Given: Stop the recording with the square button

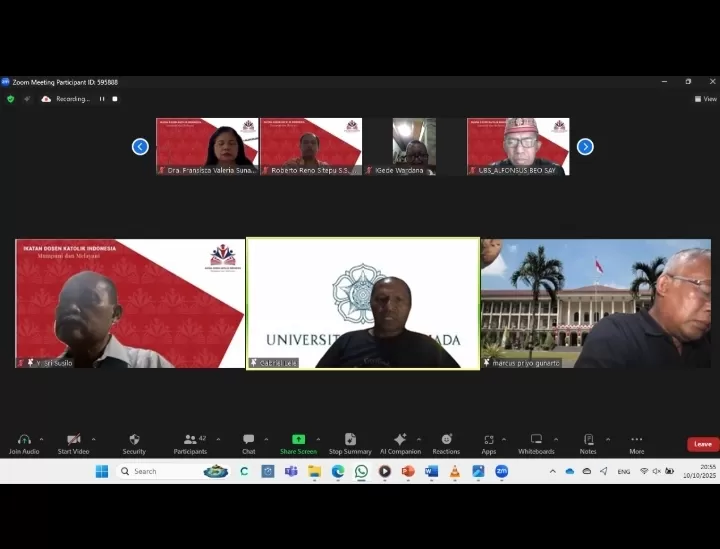Looking at the screenshot, I should (x=115, y=99).
